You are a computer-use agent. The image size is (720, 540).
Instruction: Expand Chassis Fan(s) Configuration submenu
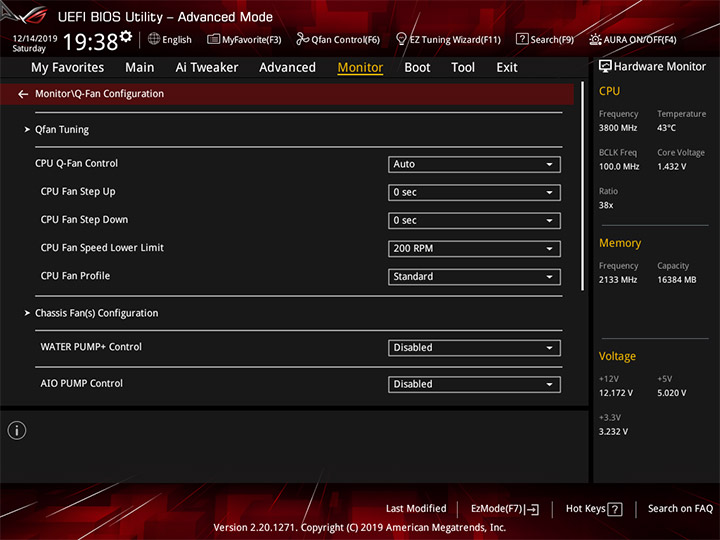pos(96,313)
